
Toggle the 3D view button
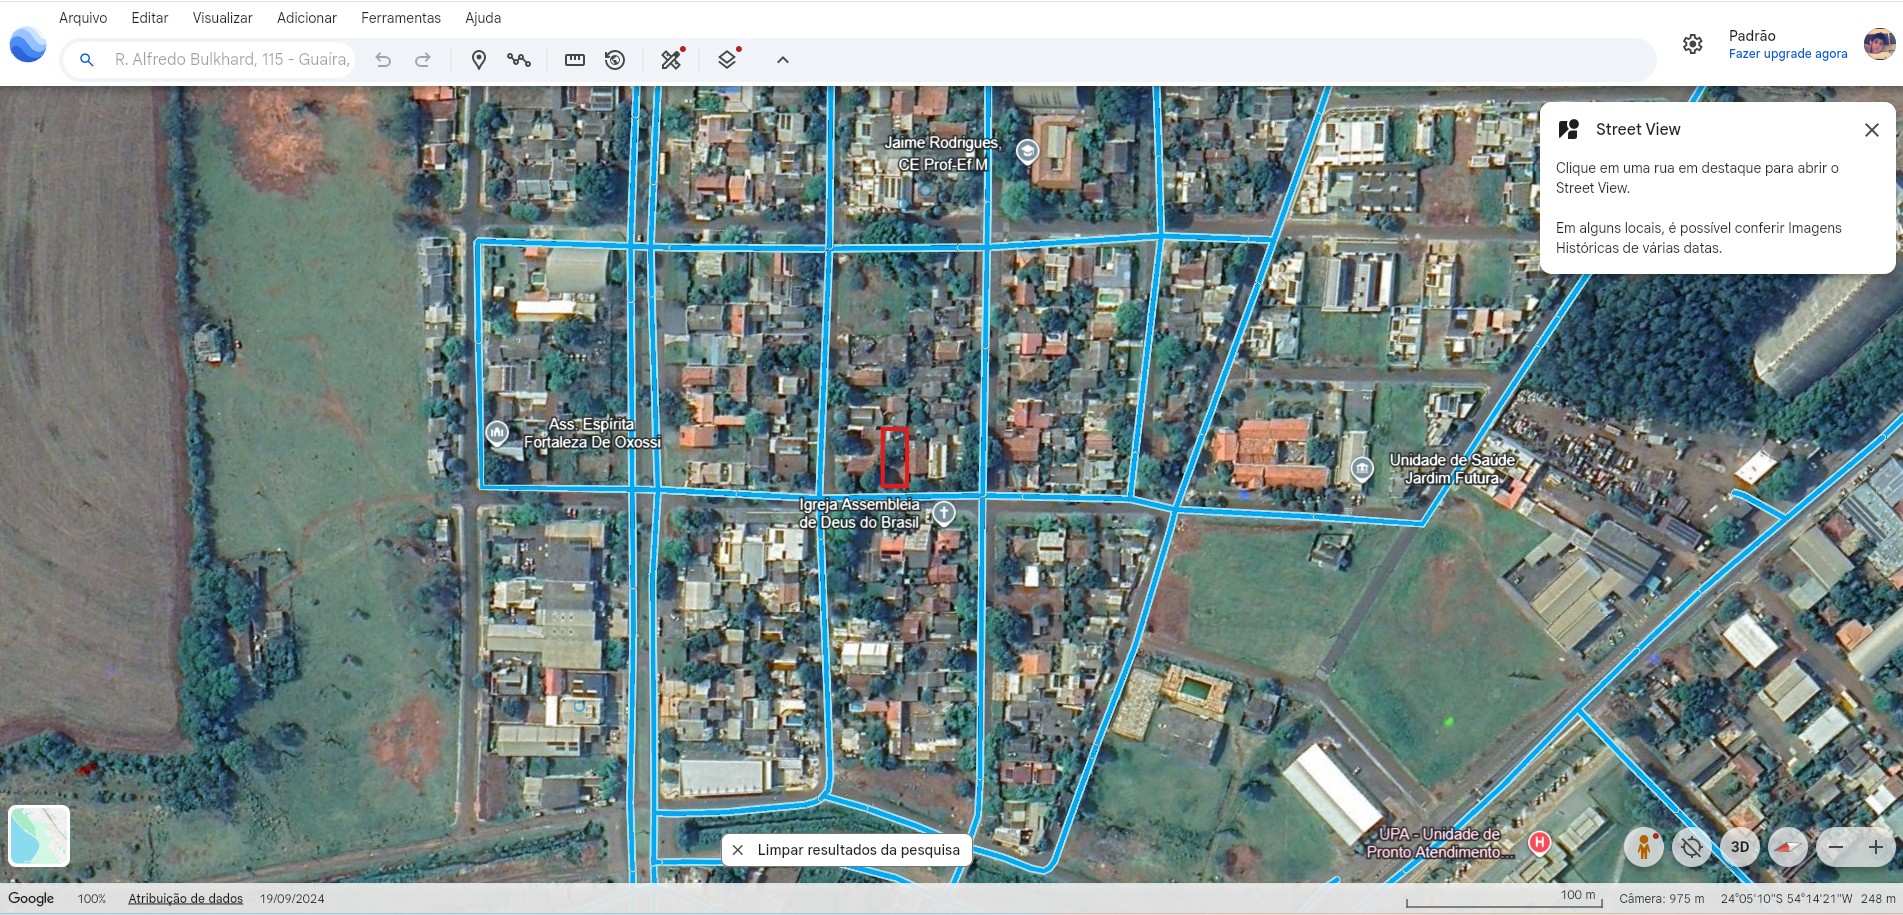(1740, 847)
